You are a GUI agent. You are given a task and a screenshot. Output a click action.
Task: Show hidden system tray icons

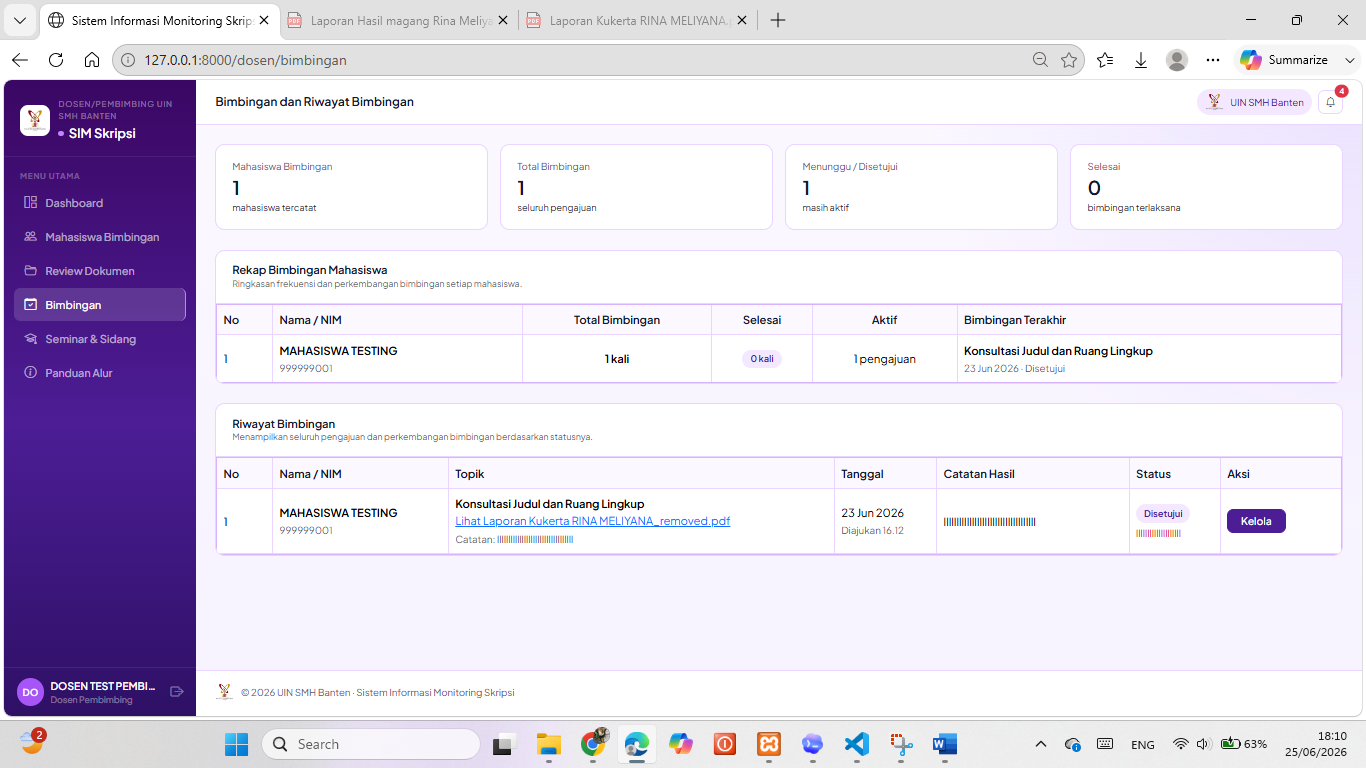click(x=1041, y=744)
